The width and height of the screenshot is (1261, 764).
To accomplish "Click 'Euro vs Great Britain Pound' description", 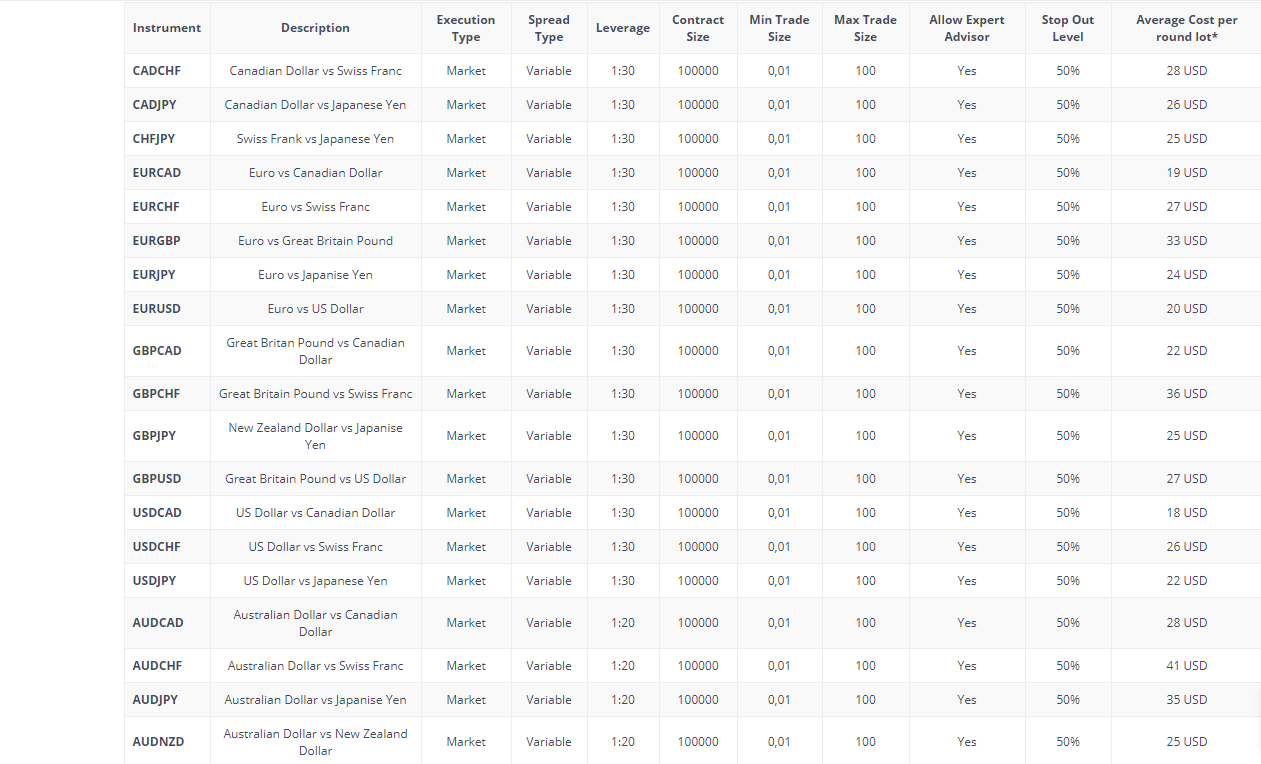I will [x=316, y=241].
